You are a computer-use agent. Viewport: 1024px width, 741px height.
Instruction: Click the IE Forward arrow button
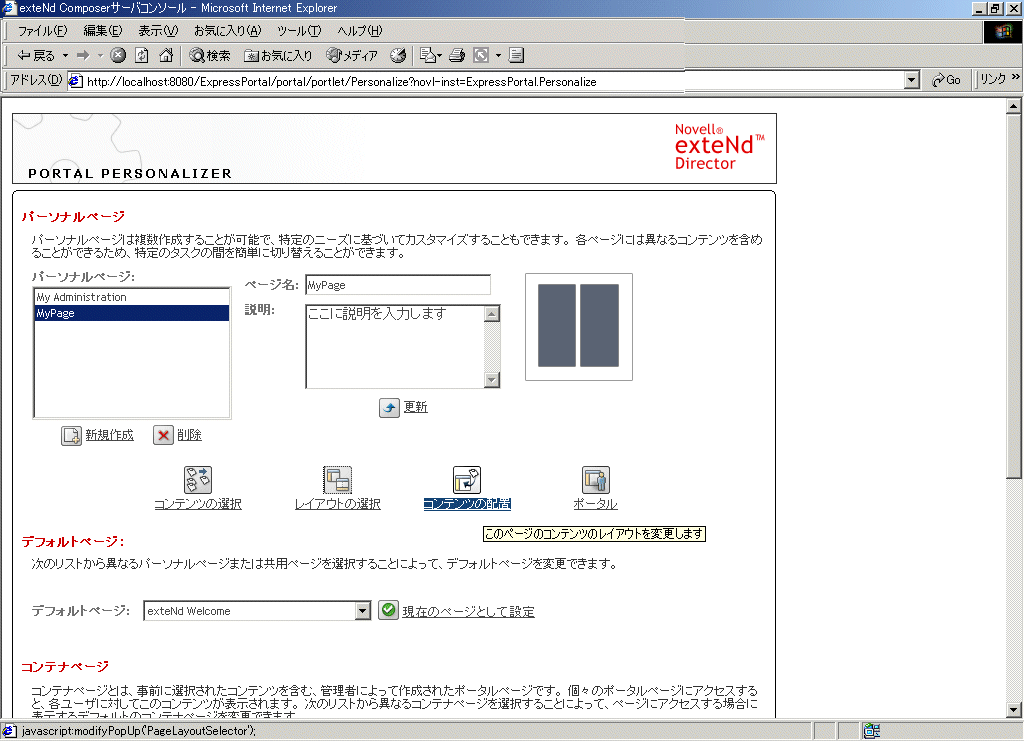pyautogui.click(x=83, y=55)
